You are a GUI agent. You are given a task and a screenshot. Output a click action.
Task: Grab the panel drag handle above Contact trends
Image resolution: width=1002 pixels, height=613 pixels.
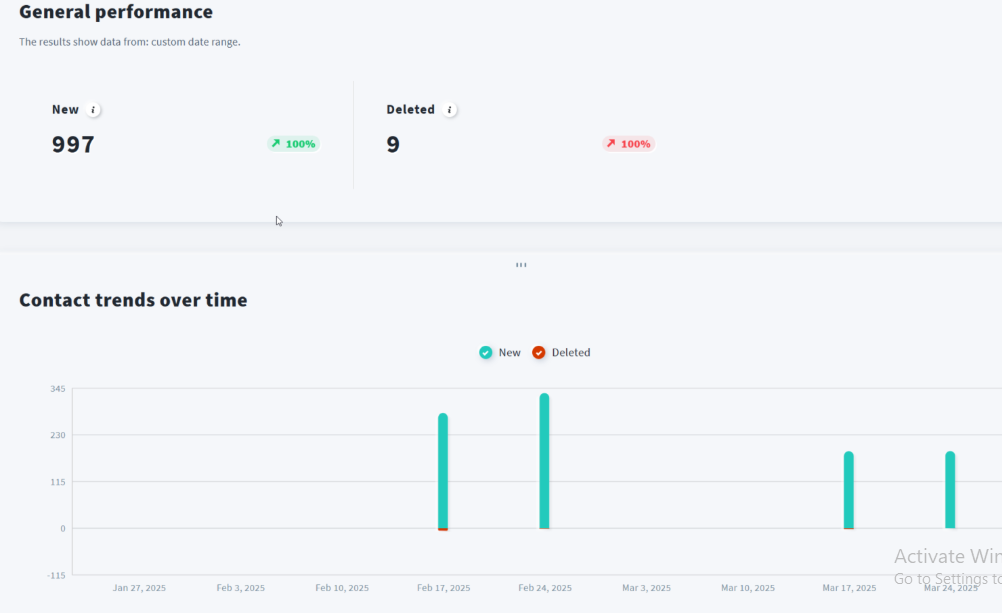pos(521,265)
